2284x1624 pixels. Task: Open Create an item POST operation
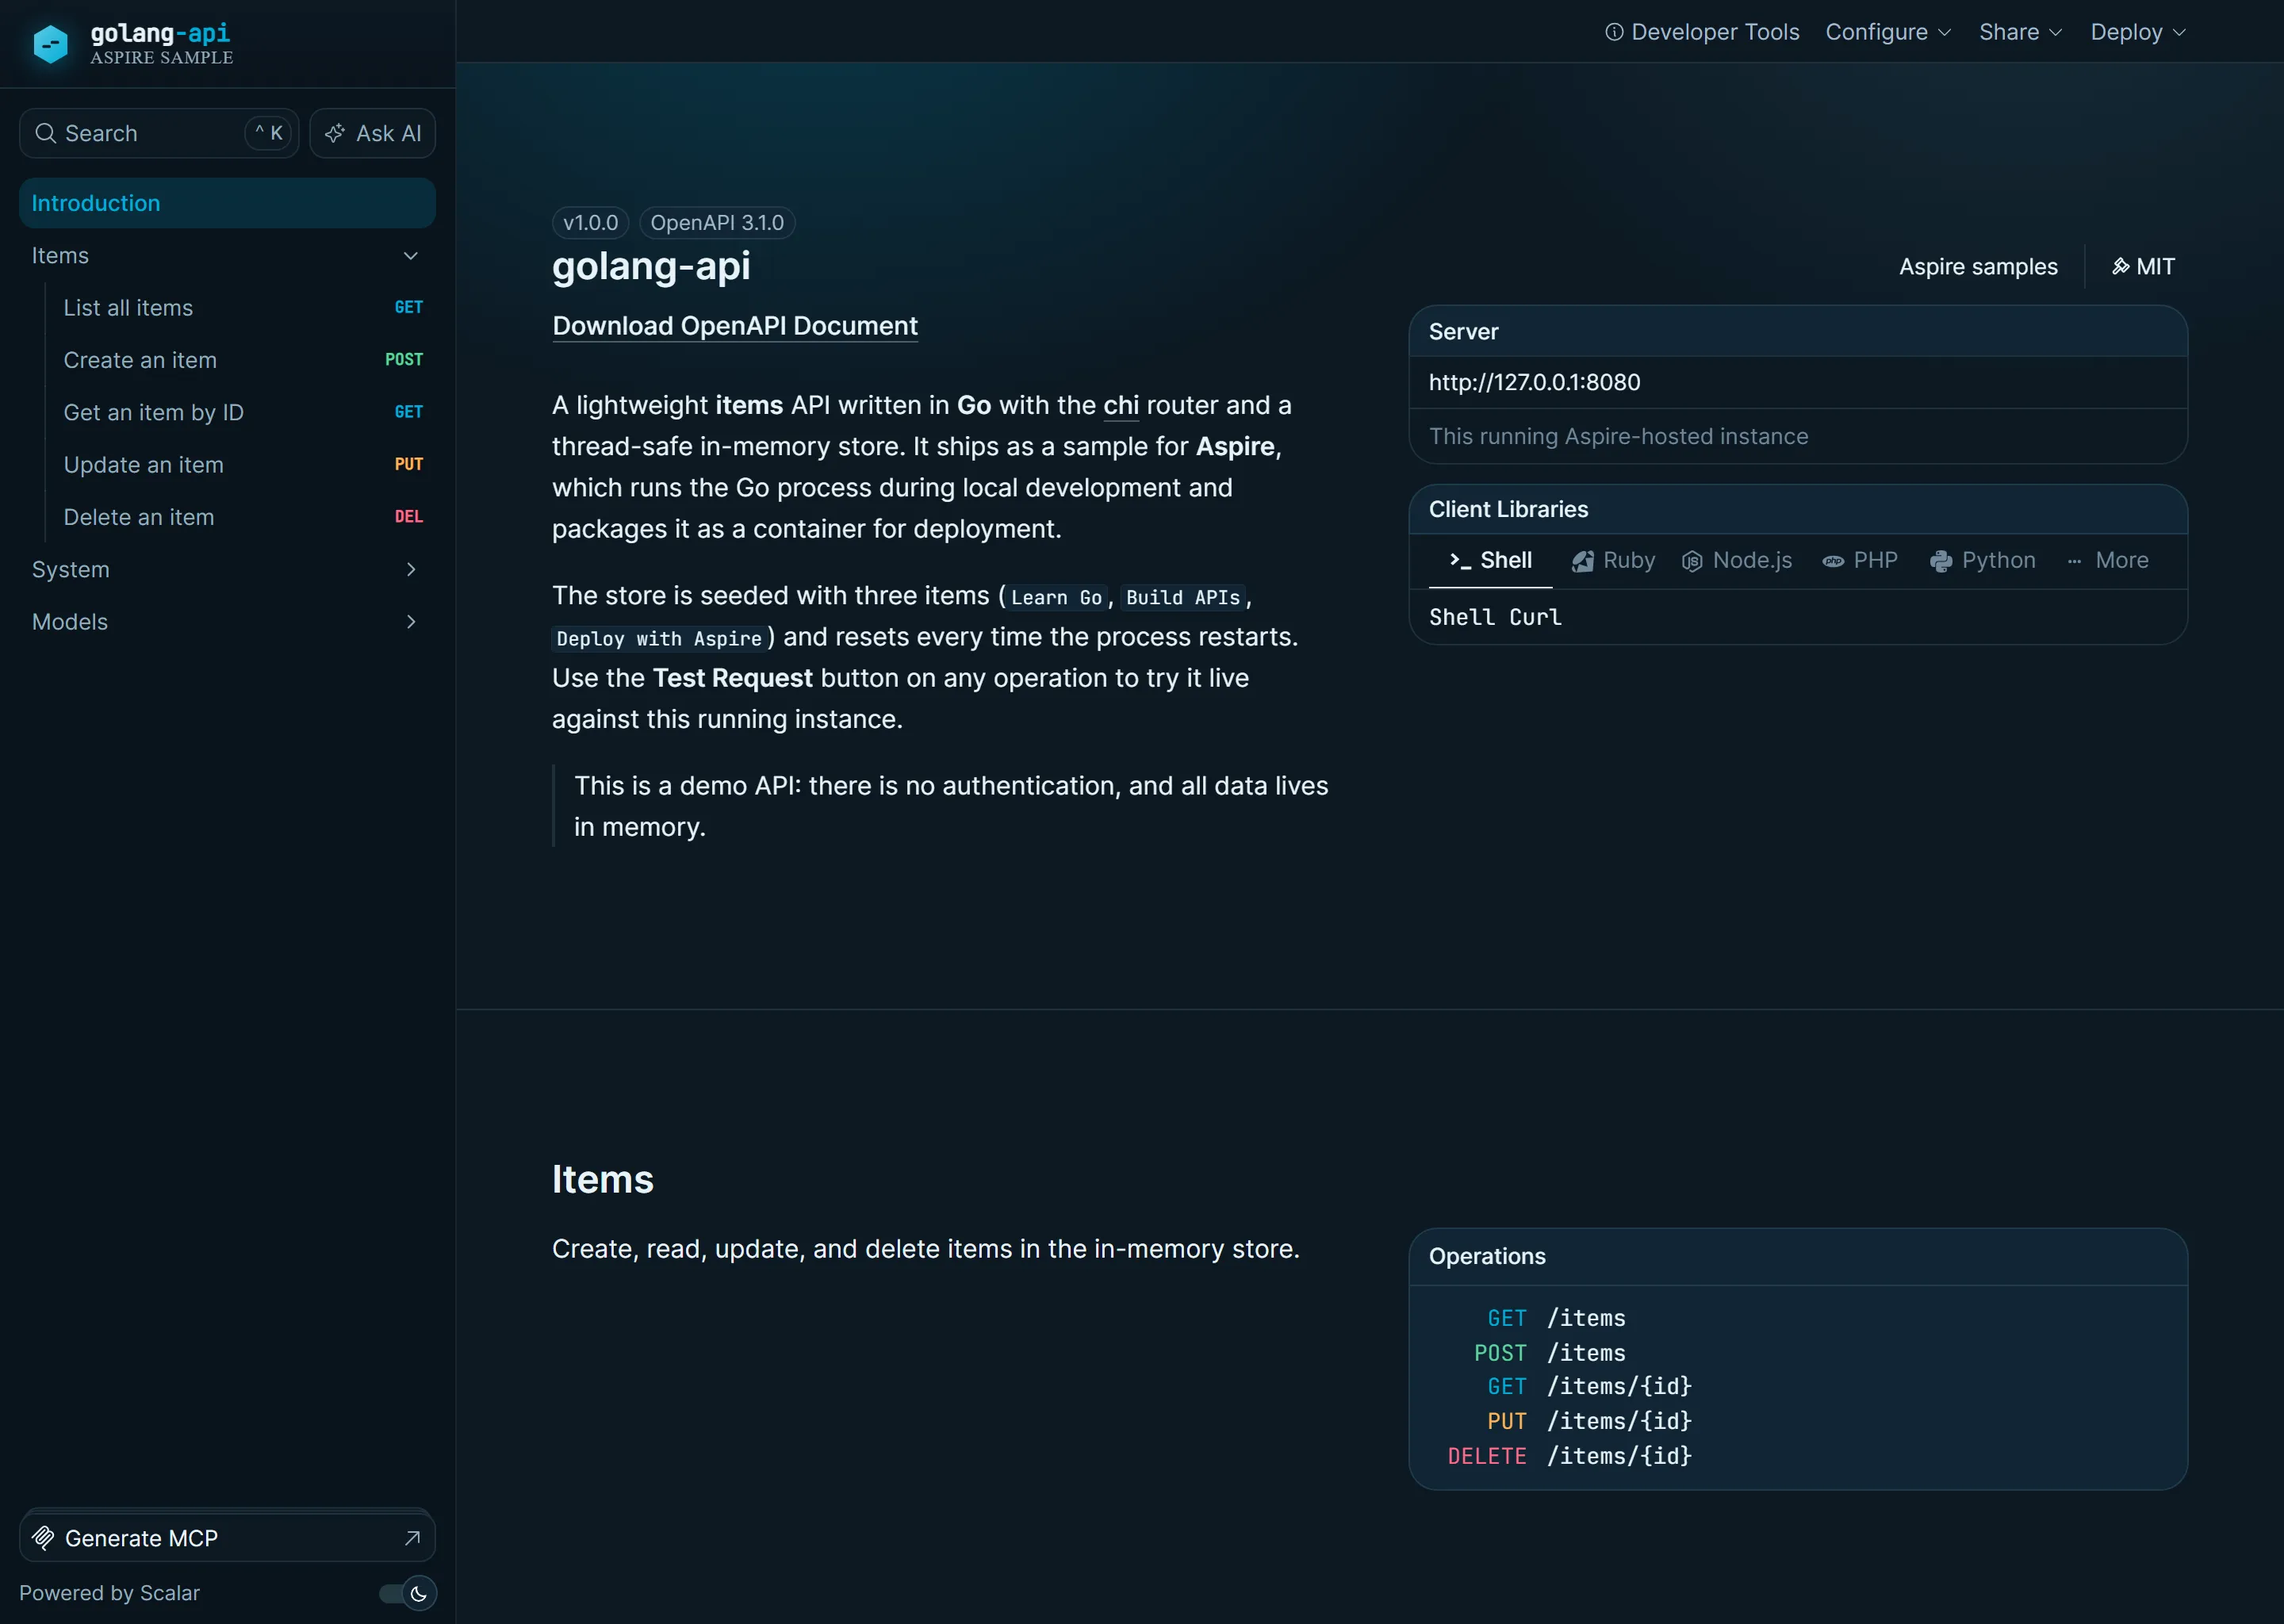click(242, 360)
